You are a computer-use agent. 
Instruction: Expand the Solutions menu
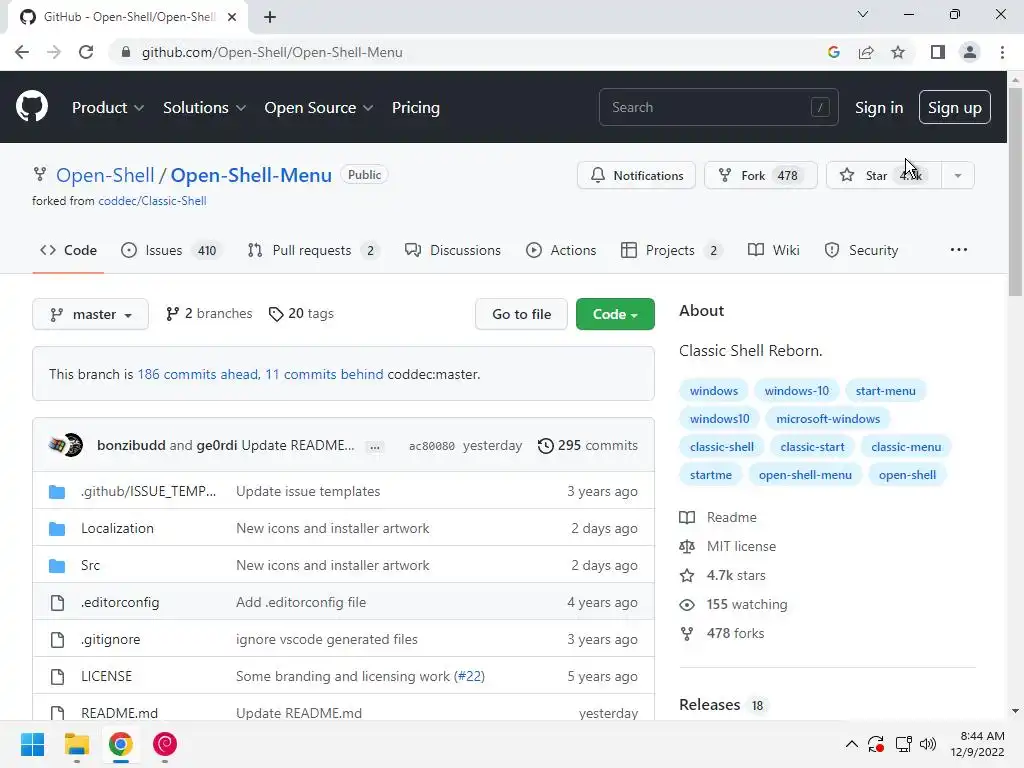click(204, 108)
